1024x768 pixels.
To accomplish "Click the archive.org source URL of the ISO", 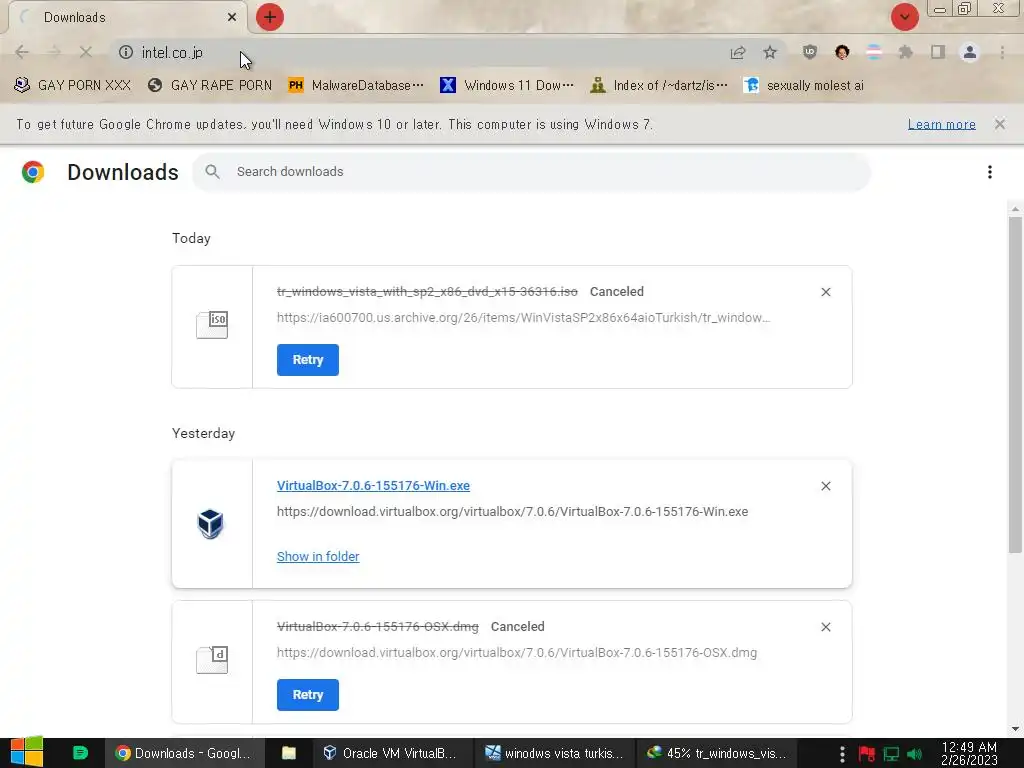I will 523,317.
